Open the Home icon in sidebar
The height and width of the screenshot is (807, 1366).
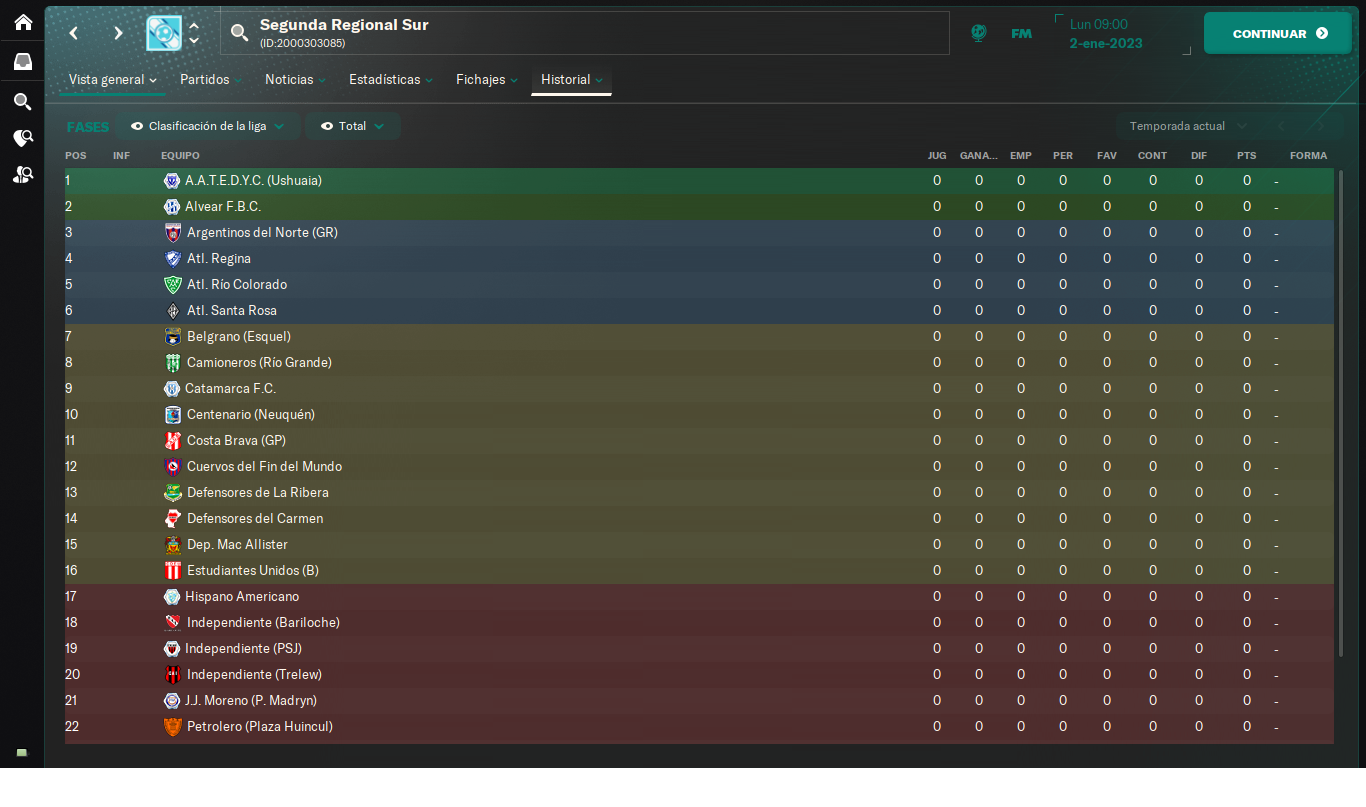click(22, 22)
